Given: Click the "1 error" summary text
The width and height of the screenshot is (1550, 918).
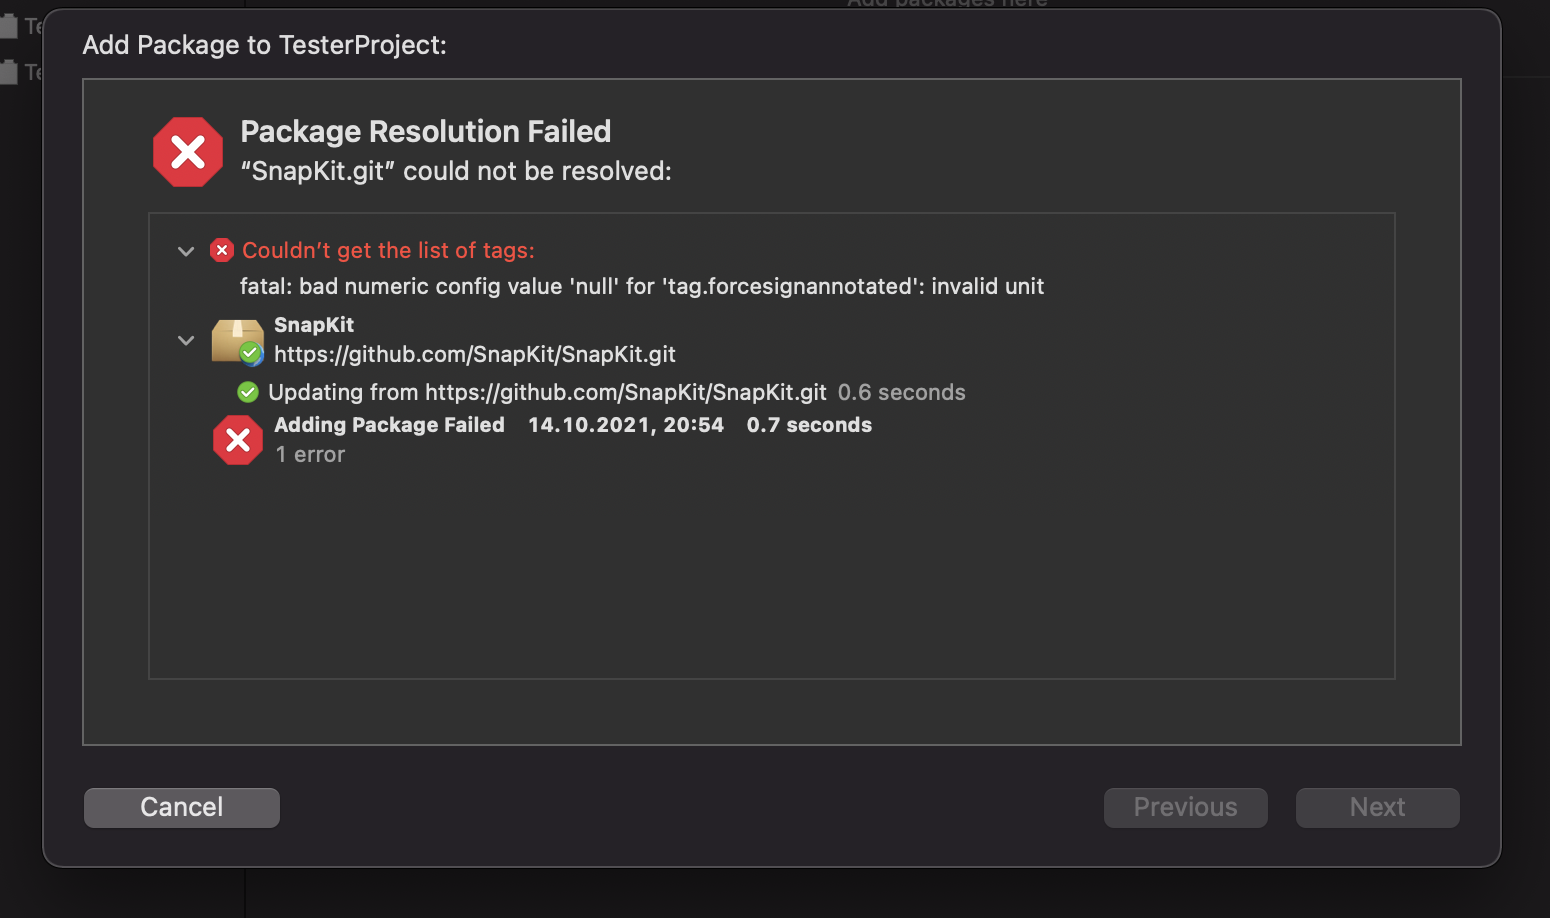Looking at the screenshot, I should [x=310, y=454].
